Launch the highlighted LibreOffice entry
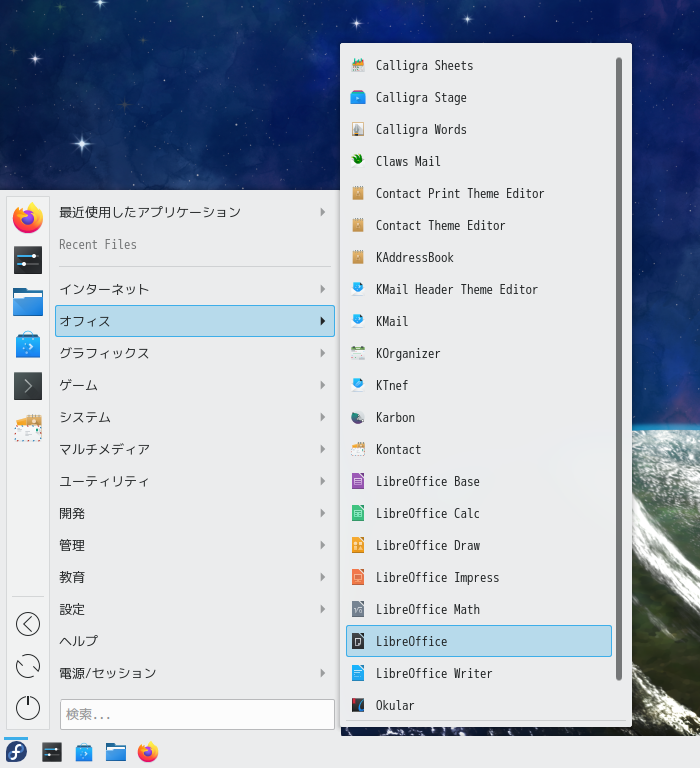This screenshot has width=700, height=768. click(x=479, y=641)
